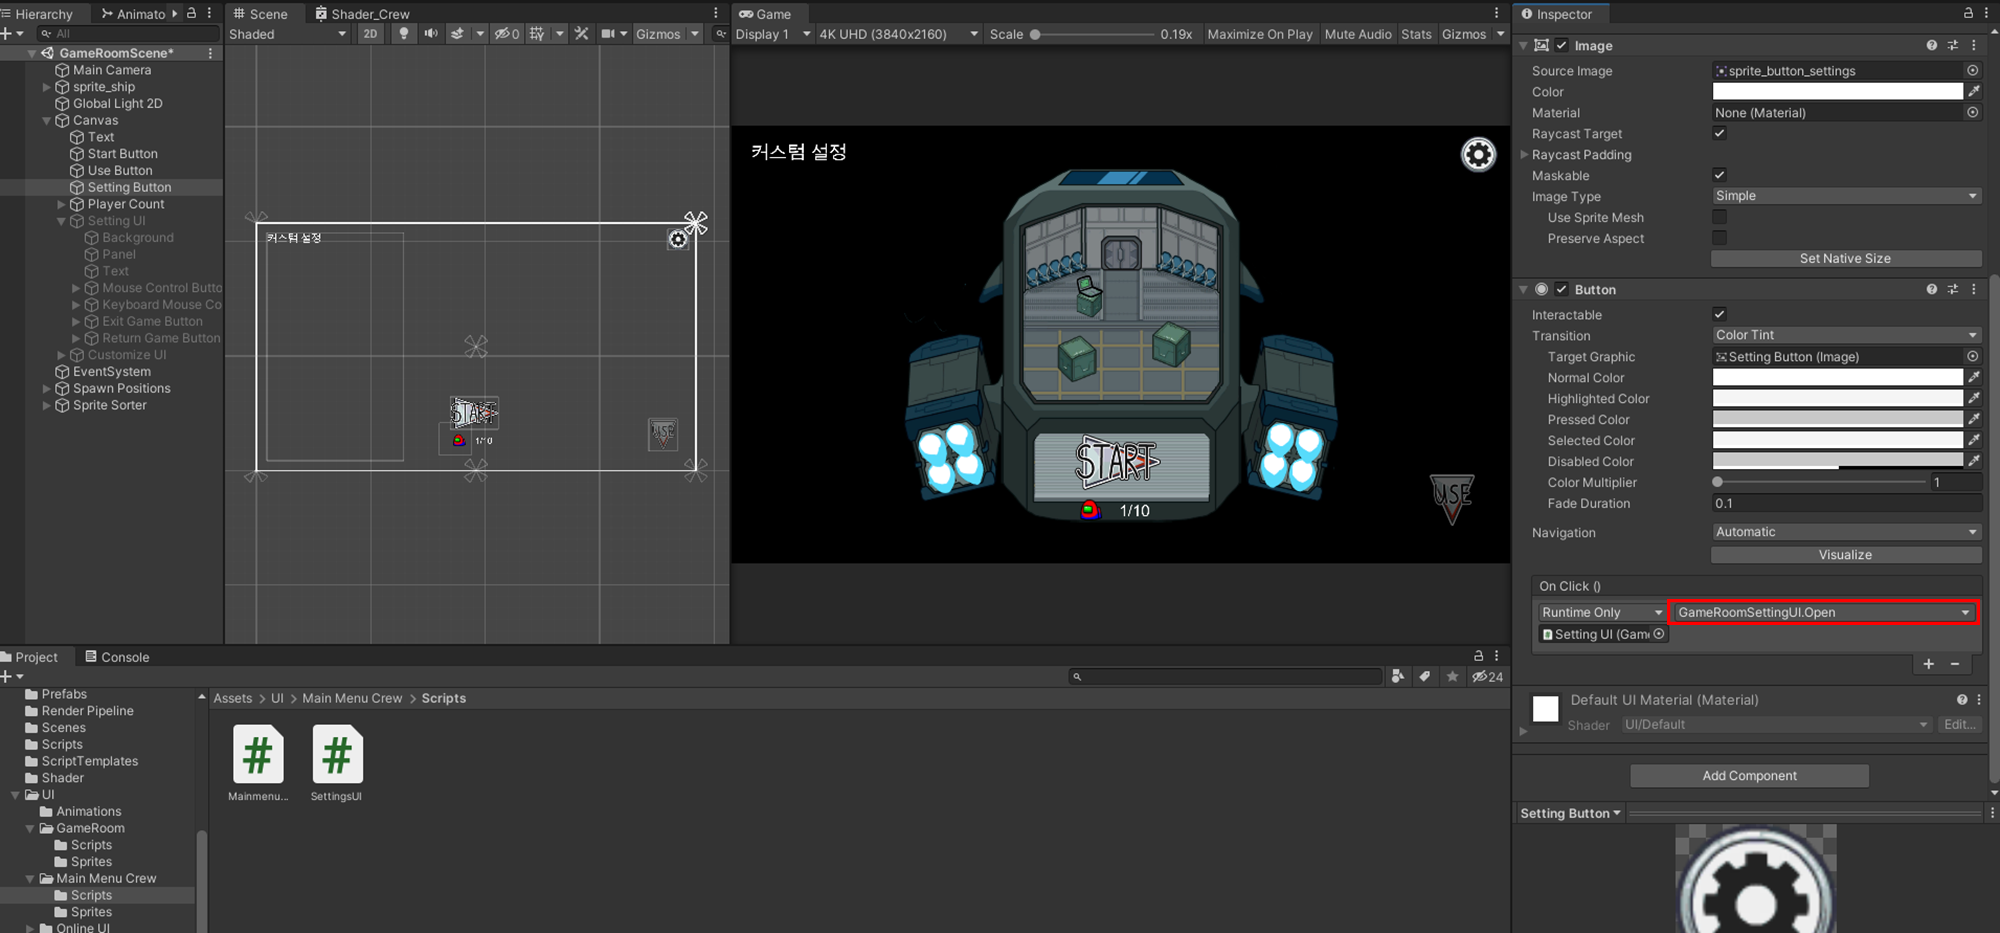Toggle scene effects (skybox, fog) icon
The height and width of the screenshot is (933, 2000).
coord(458,34)
